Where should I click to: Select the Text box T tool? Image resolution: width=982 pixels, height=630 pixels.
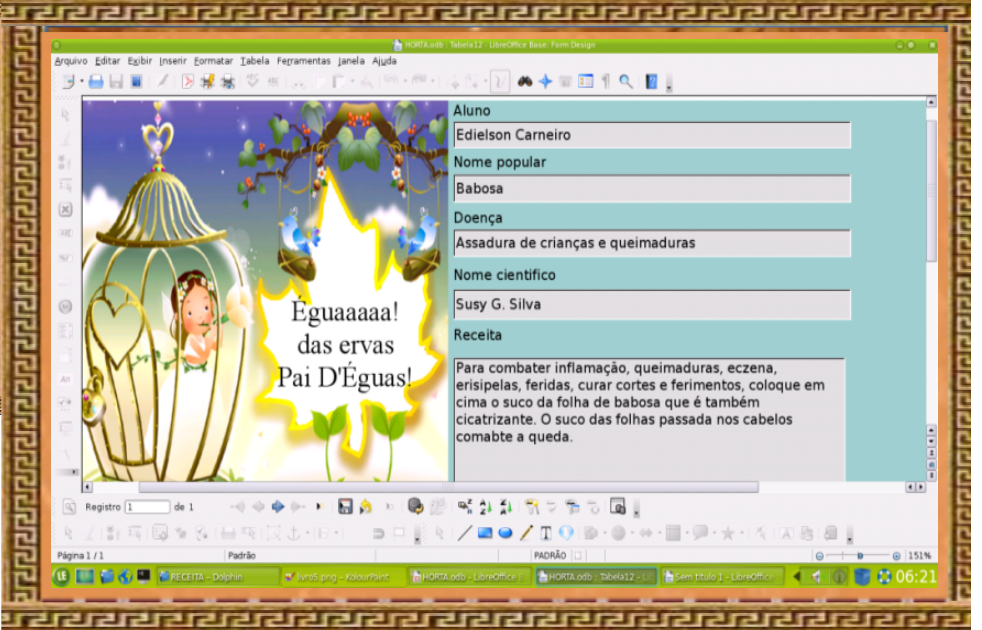[x=546, y=533]
